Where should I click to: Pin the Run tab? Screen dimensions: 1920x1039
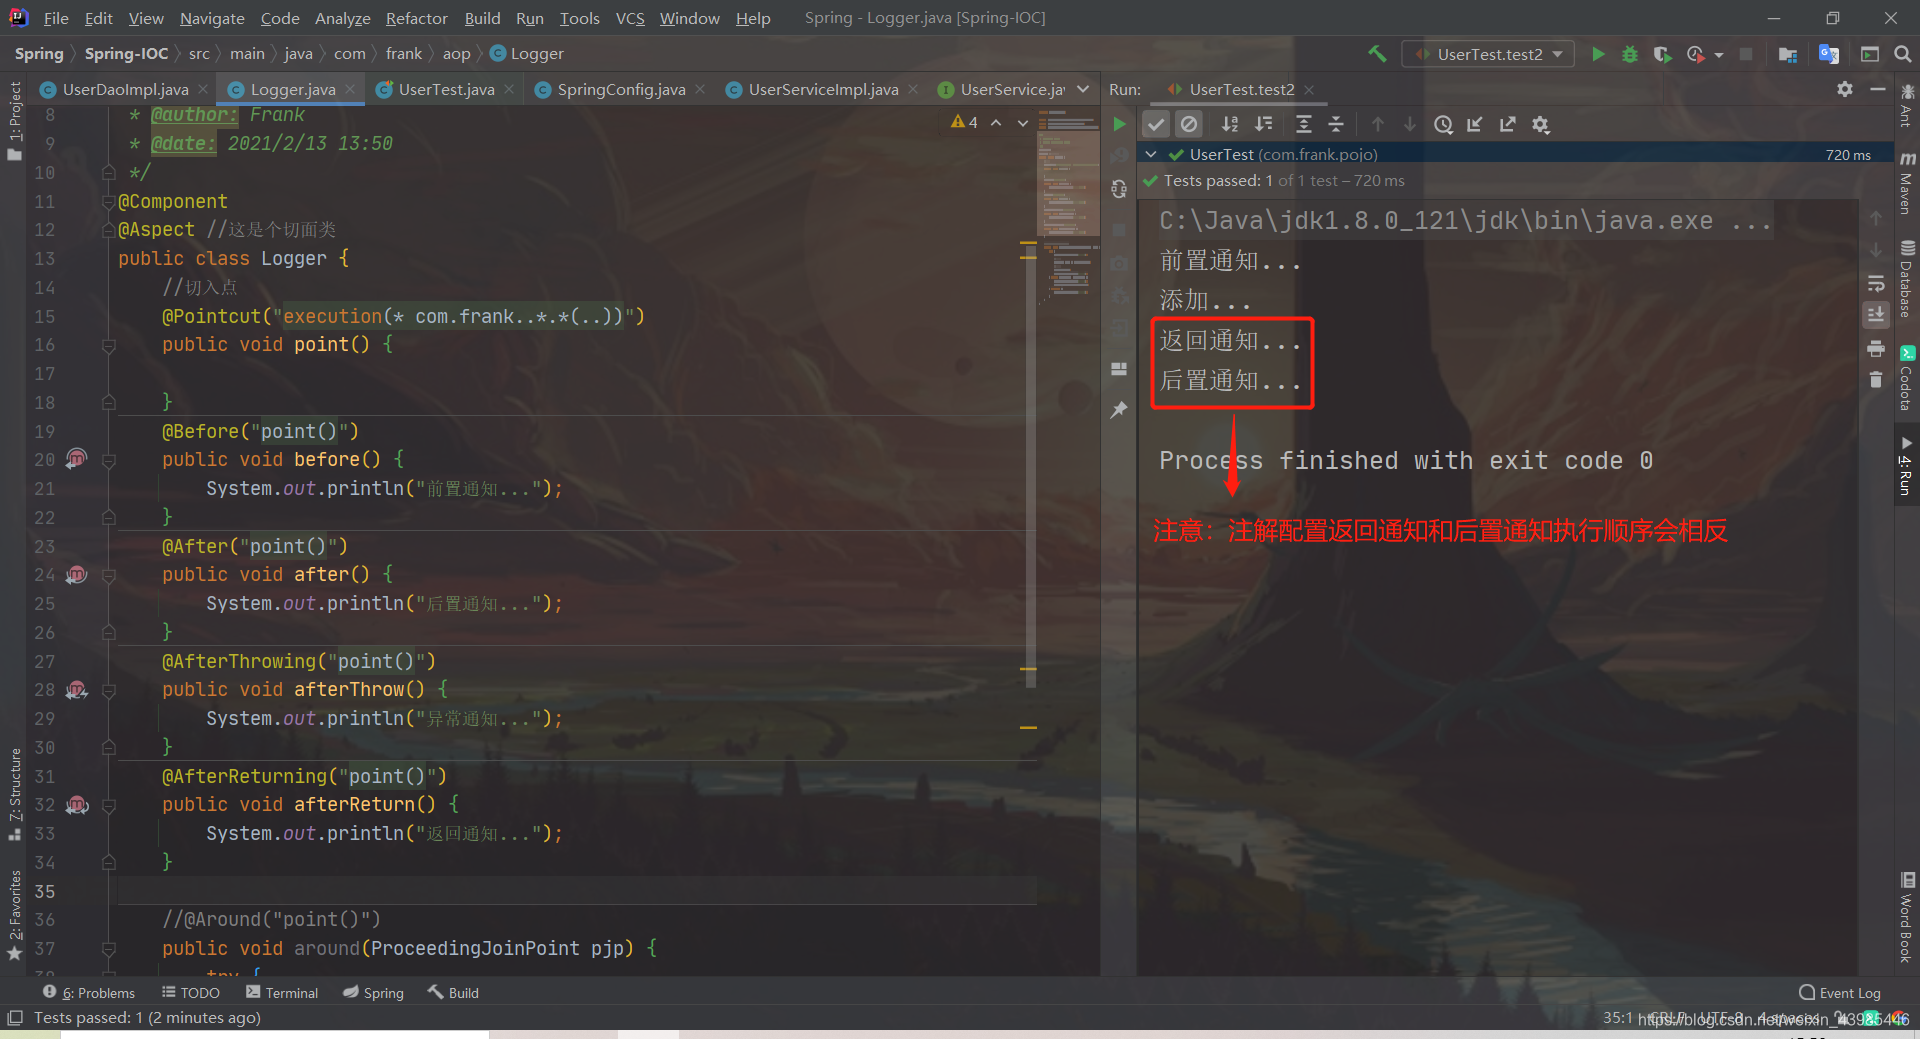tap(1119, 409)
